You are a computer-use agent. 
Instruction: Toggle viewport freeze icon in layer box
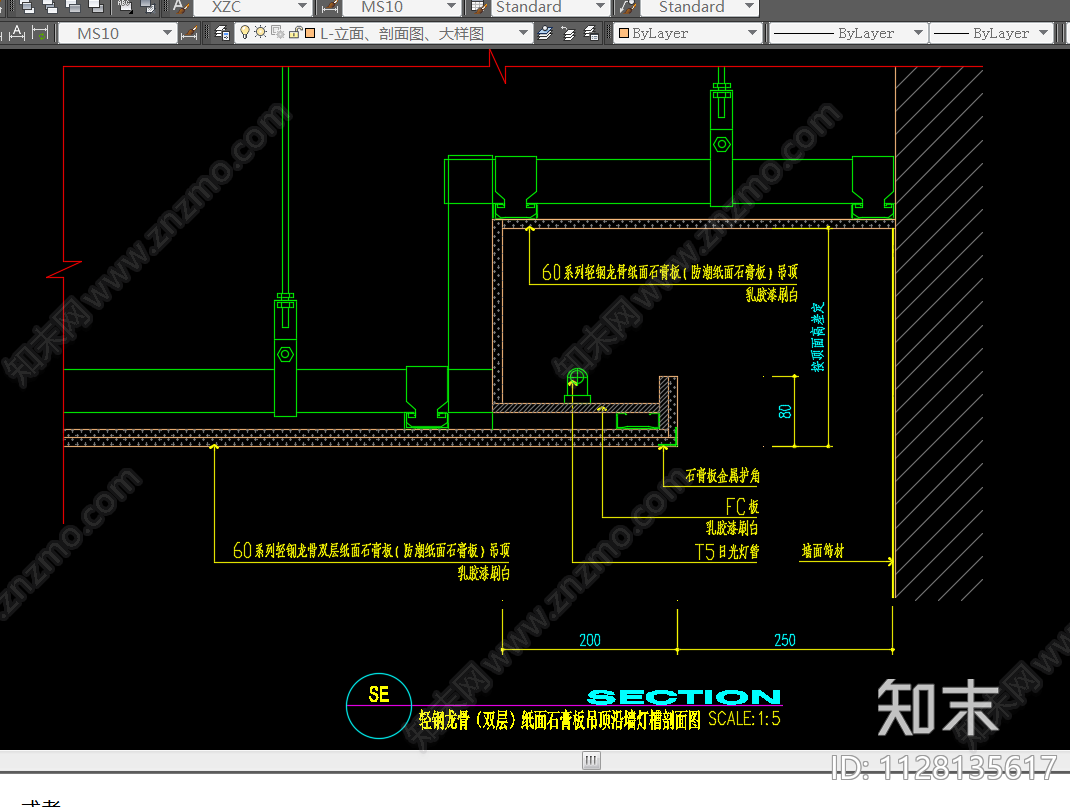click(278, 32)
